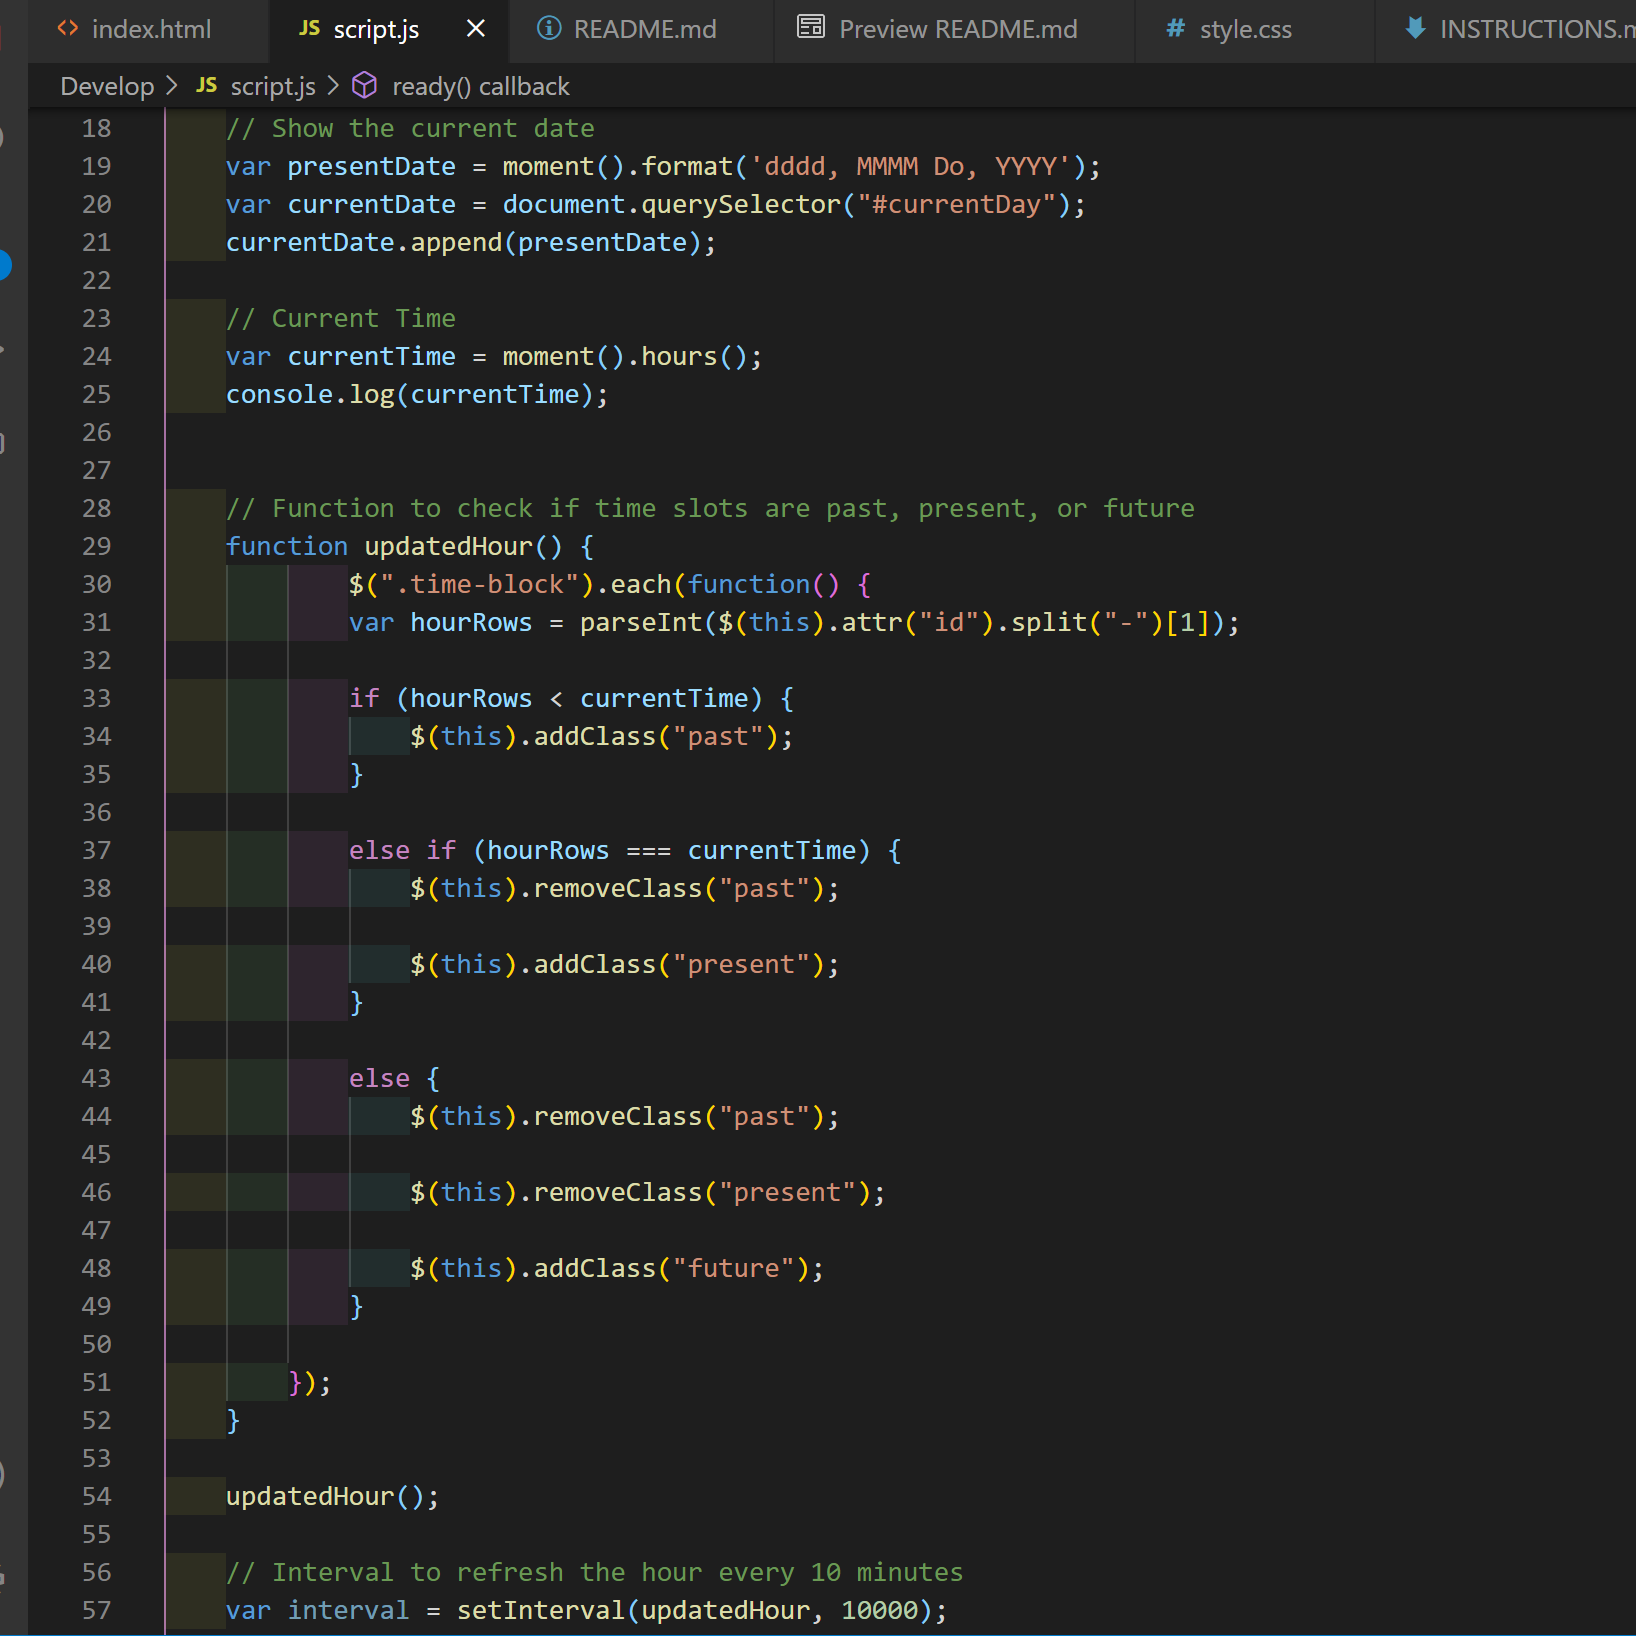Click the updatedHour function name on line 29

coord(449,547)
